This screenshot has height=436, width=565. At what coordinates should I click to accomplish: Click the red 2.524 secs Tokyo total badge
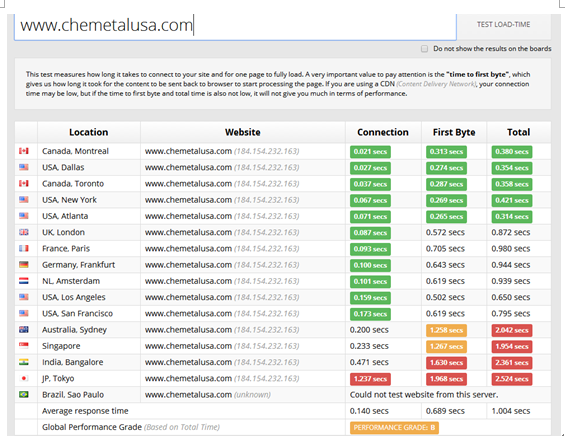click(512, 379)
